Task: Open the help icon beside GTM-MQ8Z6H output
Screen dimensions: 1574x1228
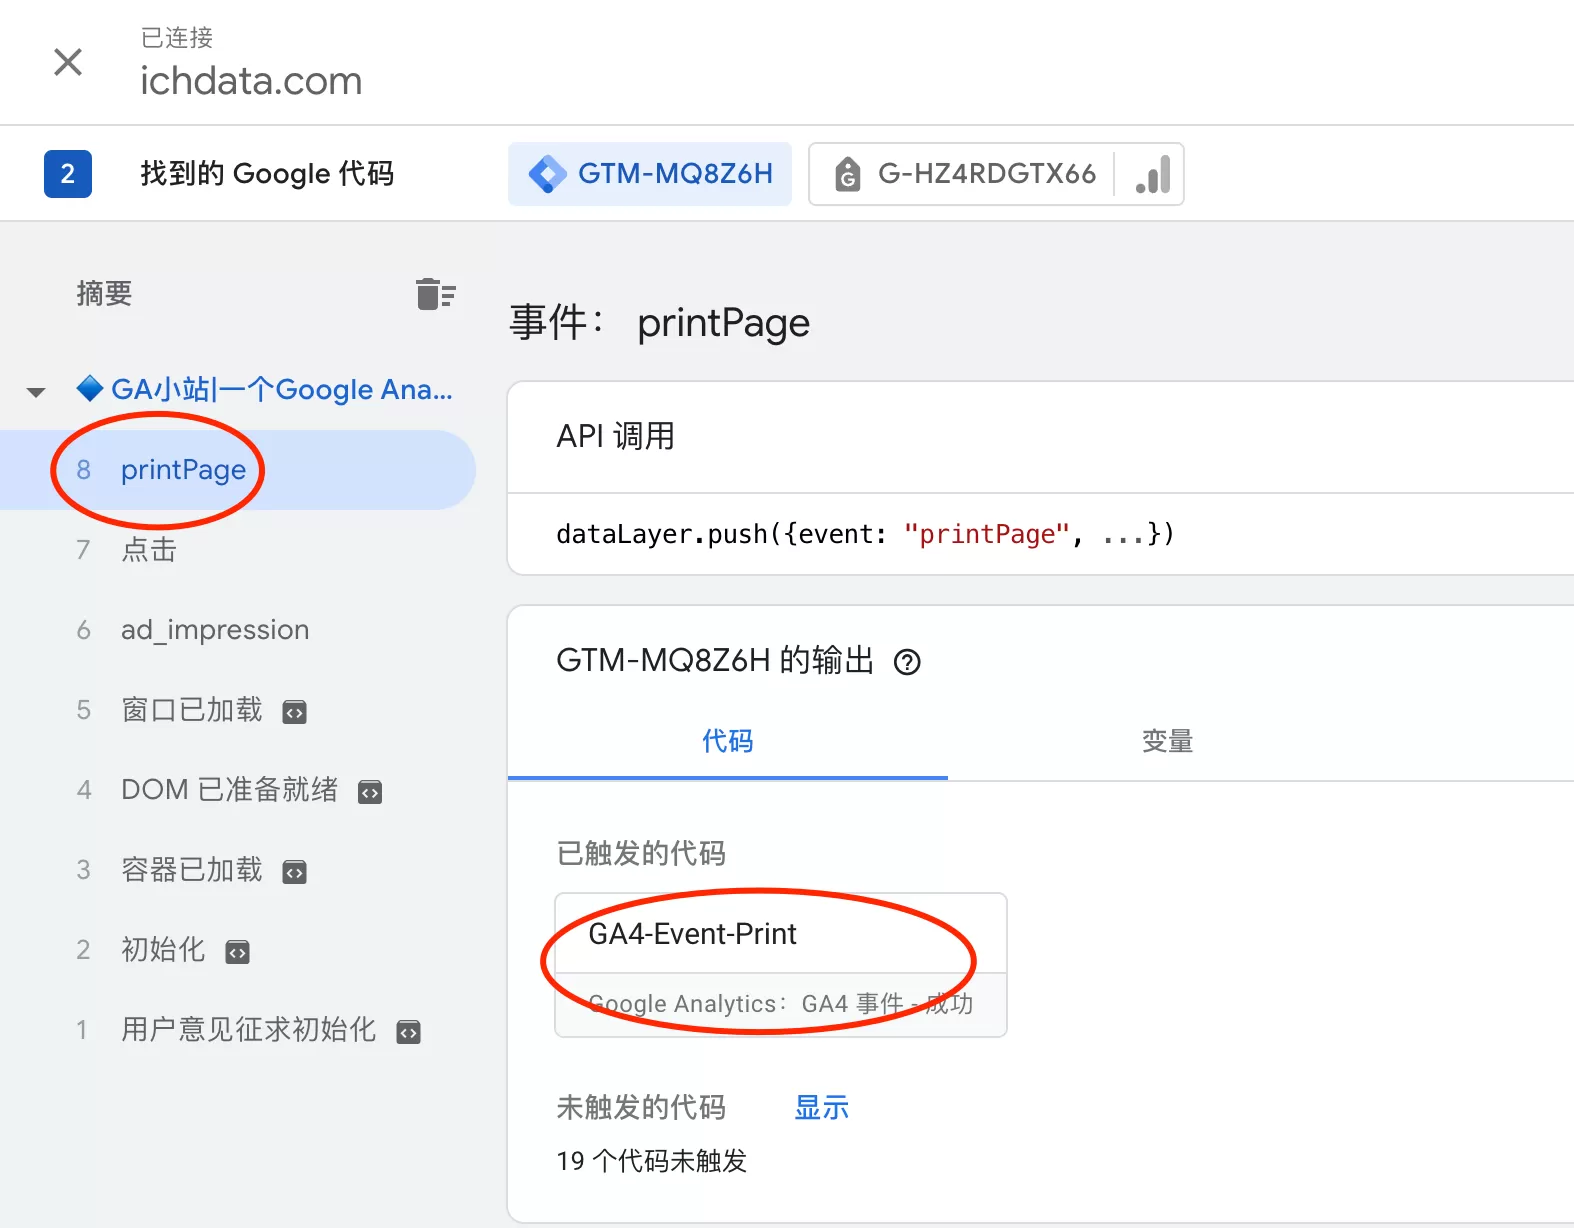Action: 907,662
